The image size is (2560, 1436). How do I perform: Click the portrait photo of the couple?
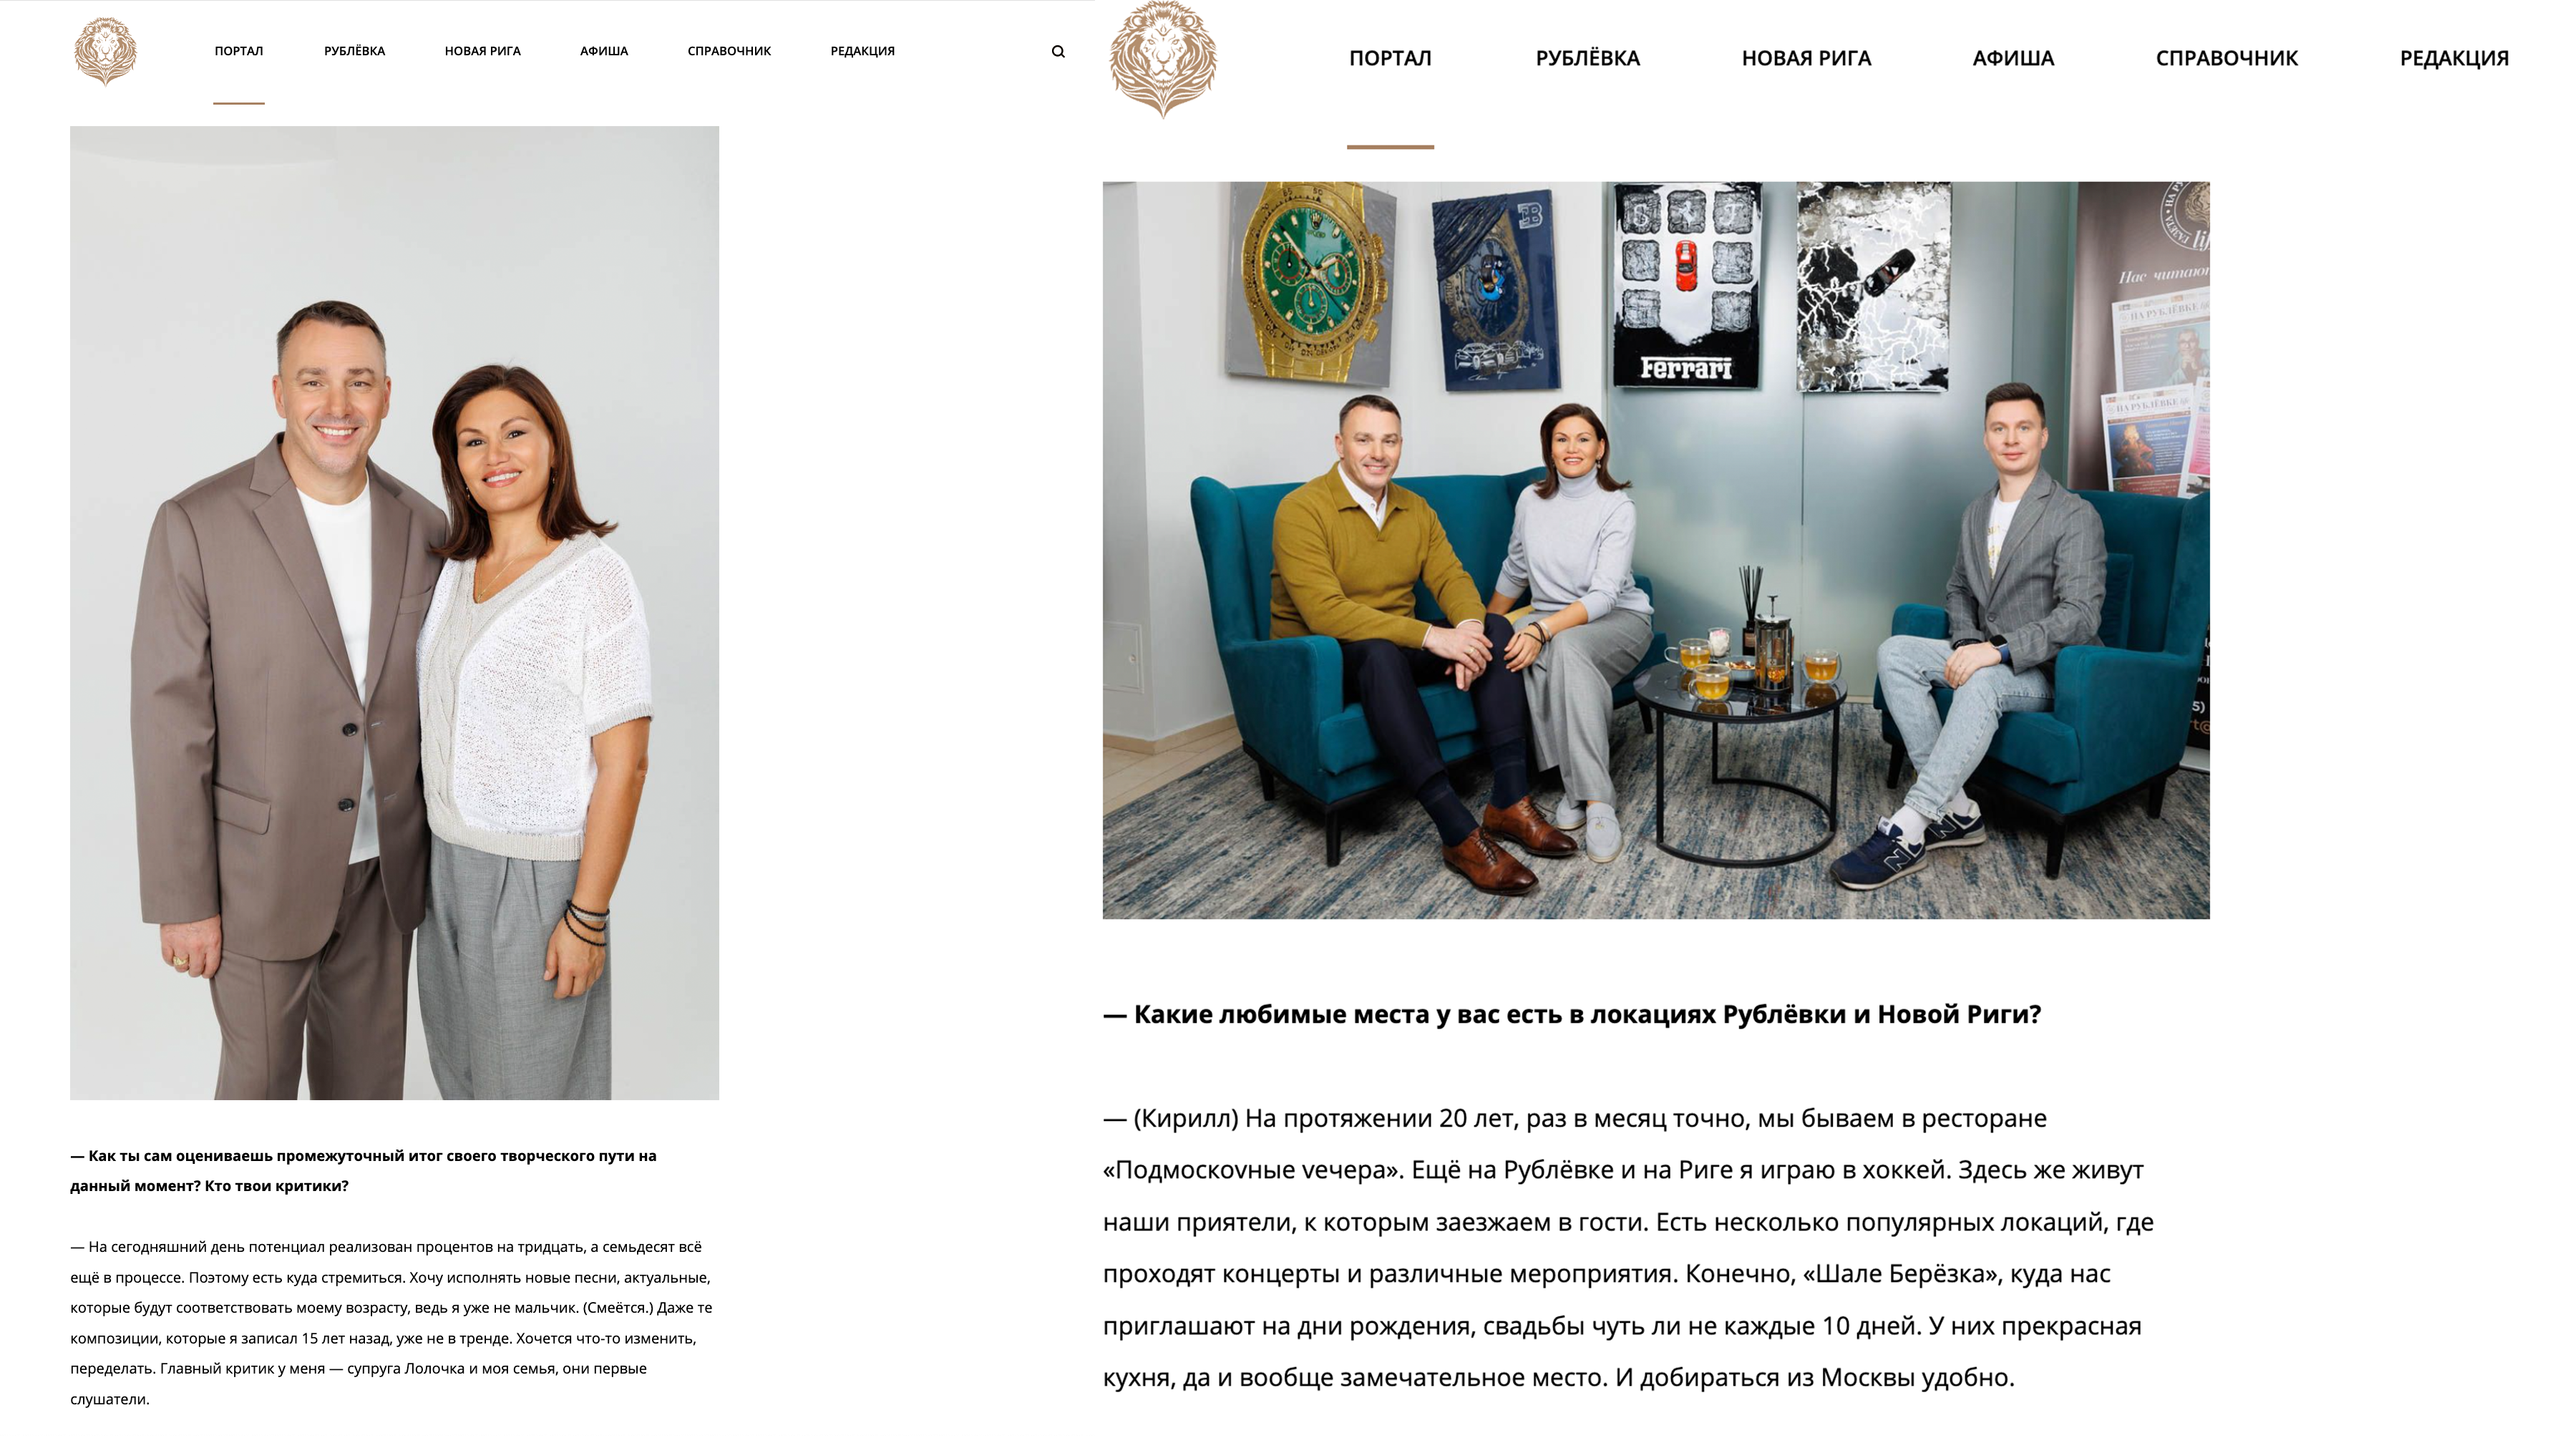(x=394, y=613)
